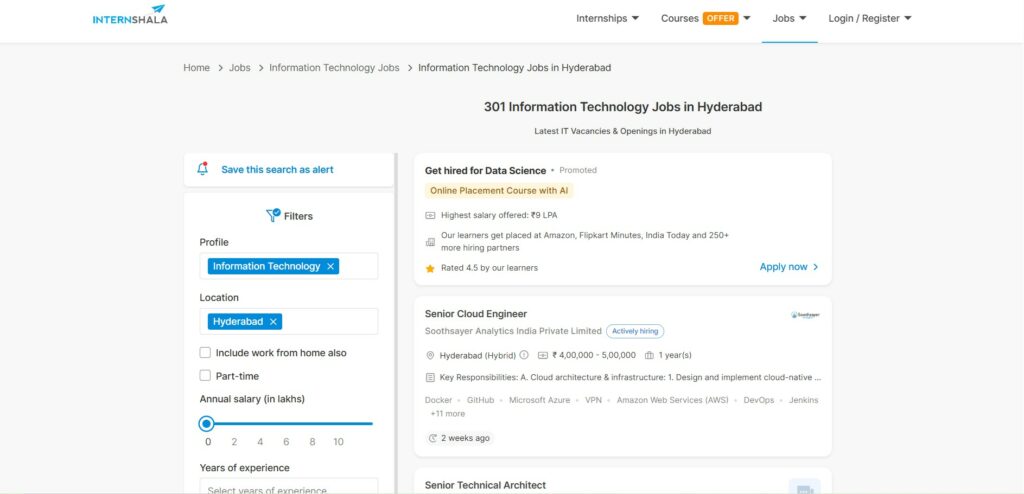The width and height of the screenshot is (1024, 494).
Task: Remove the Information Technology profile tag
Action: click(331, 266)
